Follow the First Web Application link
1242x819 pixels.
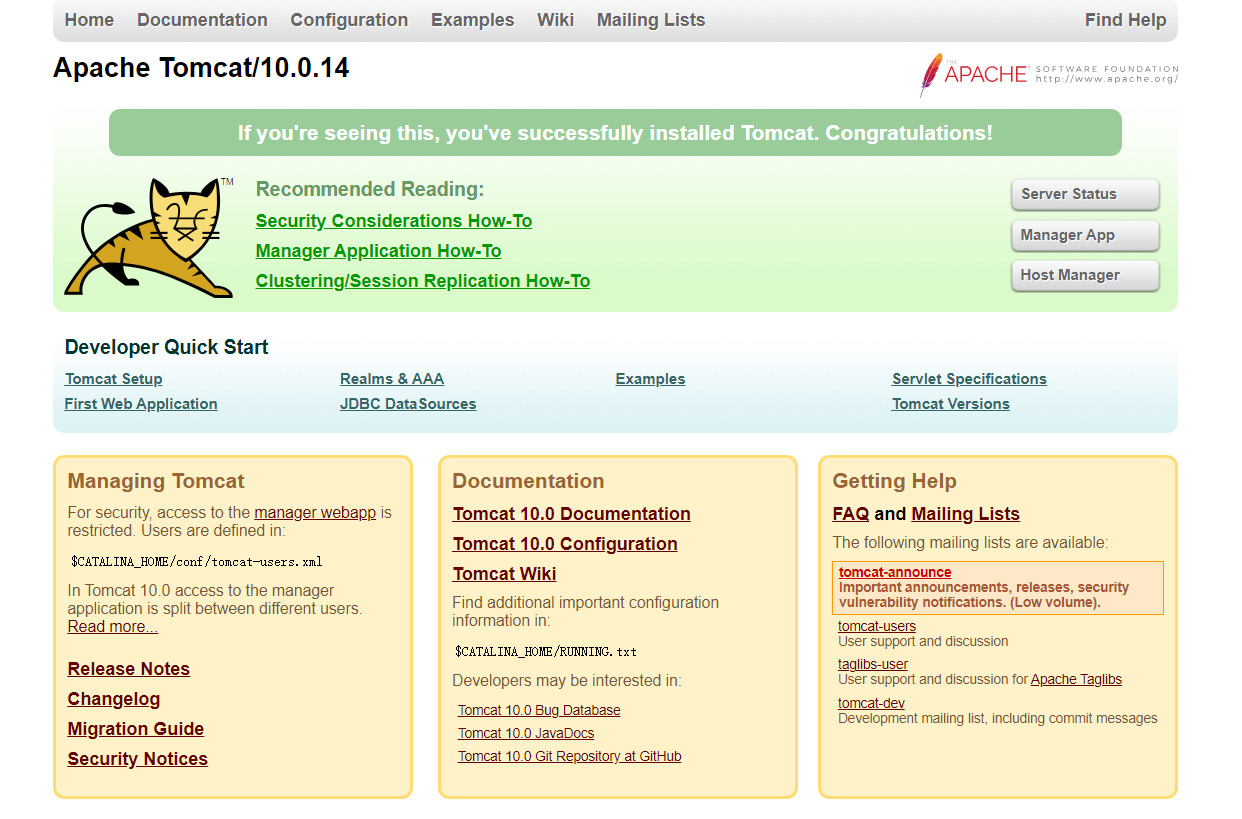[x=141, y=404]
